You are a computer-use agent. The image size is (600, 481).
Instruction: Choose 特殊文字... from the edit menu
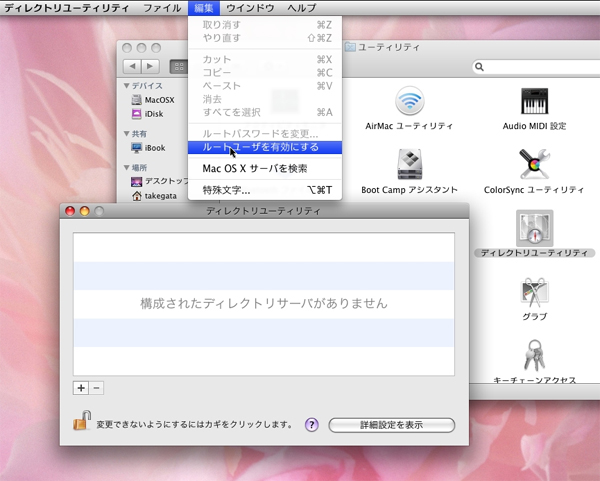click(x=265, y=190)
